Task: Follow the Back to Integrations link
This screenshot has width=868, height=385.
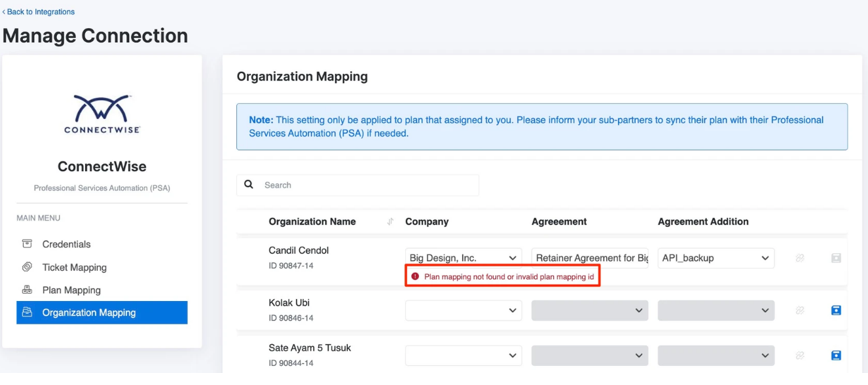Action: point(38,12)
